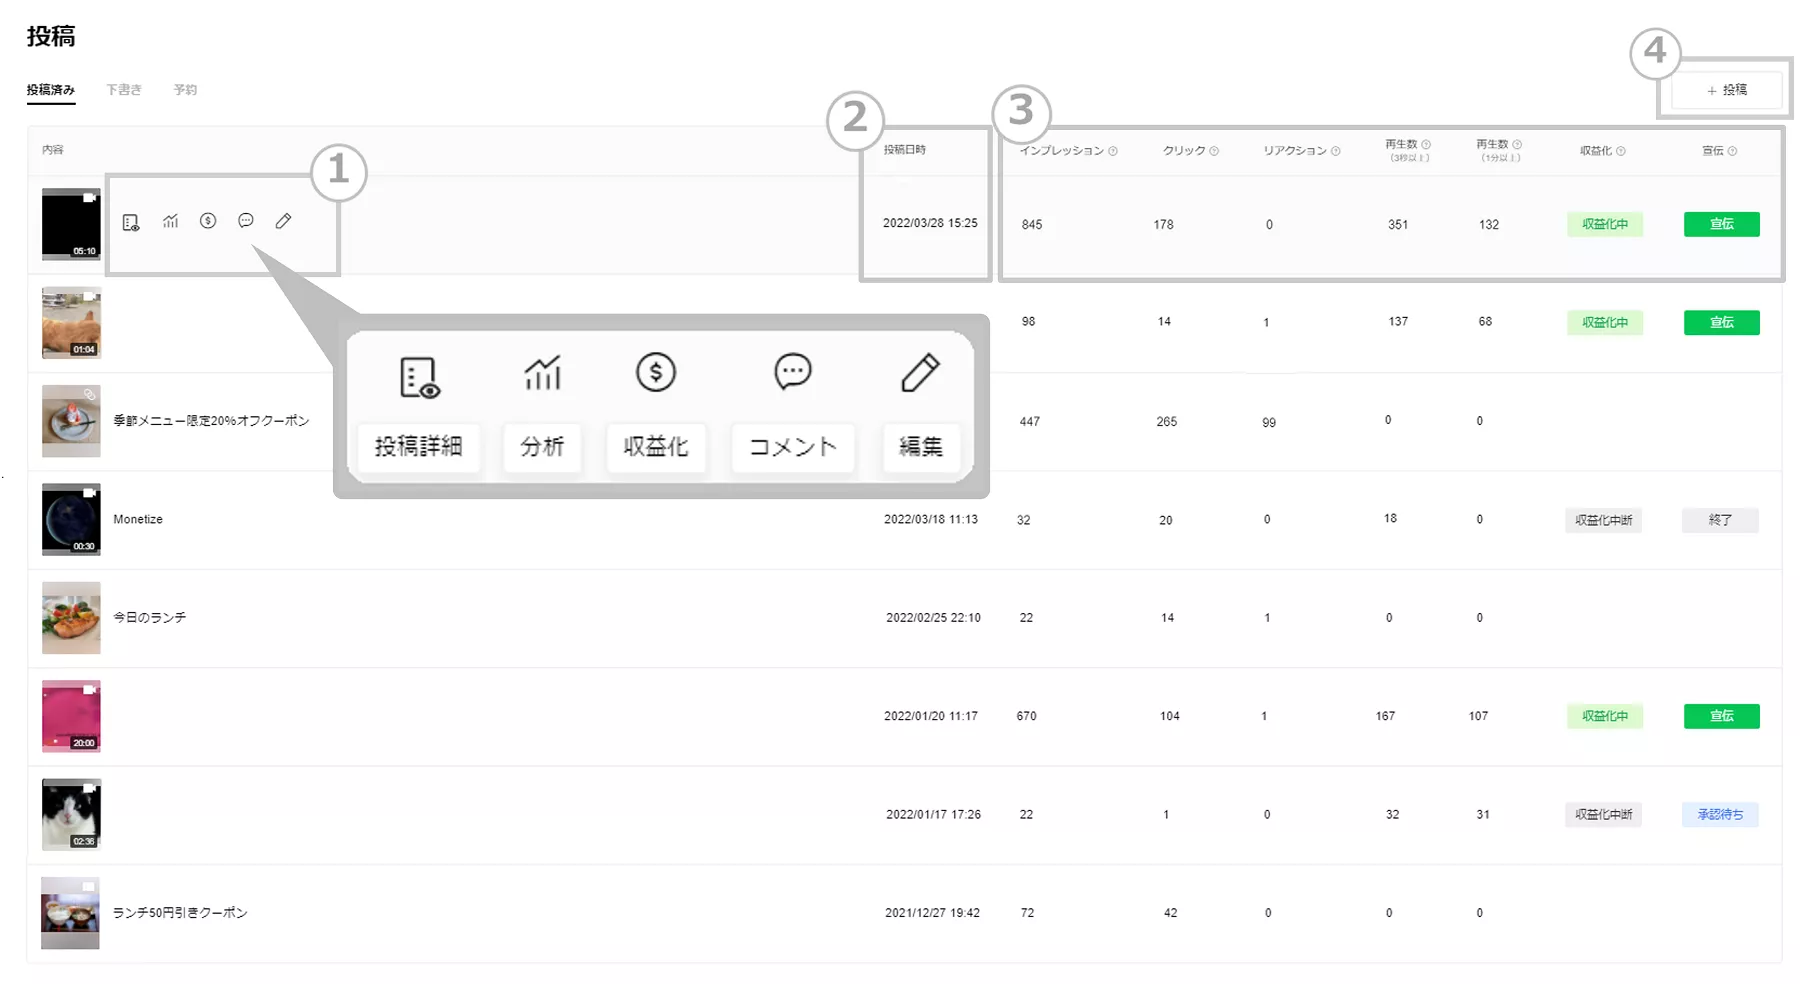Screen dimensions: 1800x984
Task: Open the small comment bubble icon in first row
Action: coord(246,221)
